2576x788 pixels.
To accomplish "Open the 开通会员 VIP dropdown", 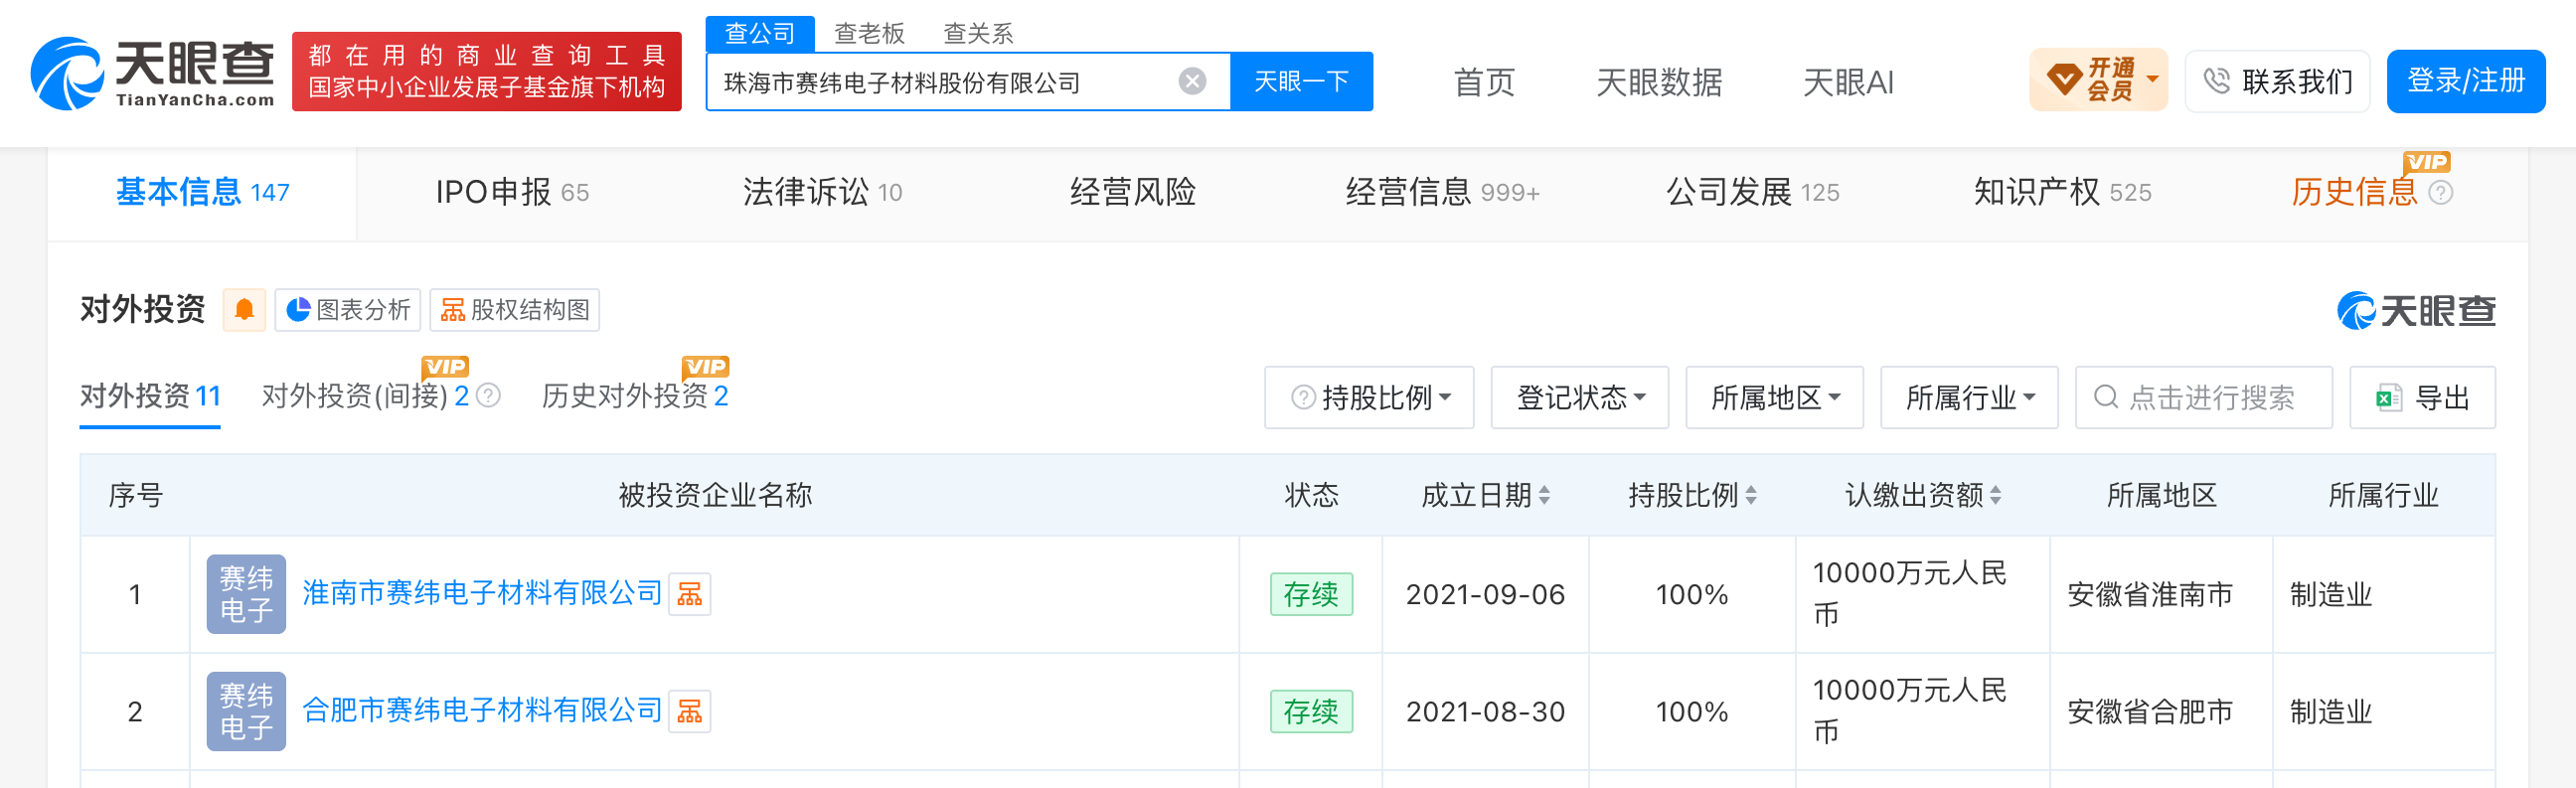I will [x=2098, y=80].
